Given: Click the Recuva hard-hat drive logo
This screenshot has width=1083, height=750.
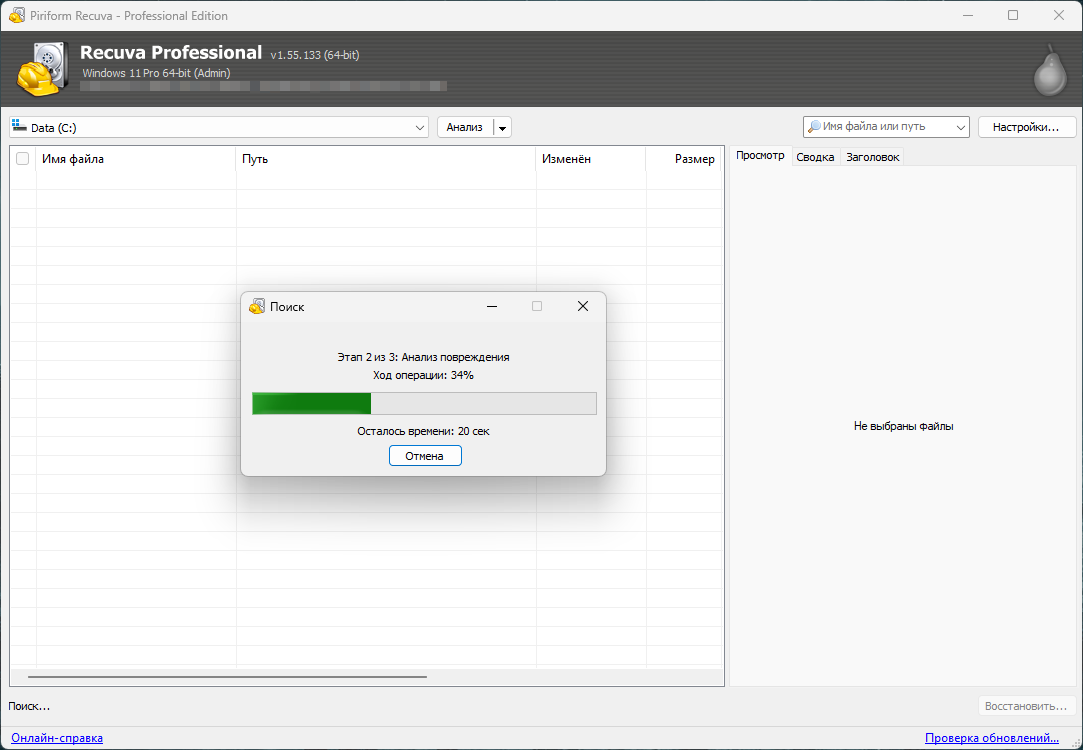Looking at the screenshot, I should pos(43,69).
